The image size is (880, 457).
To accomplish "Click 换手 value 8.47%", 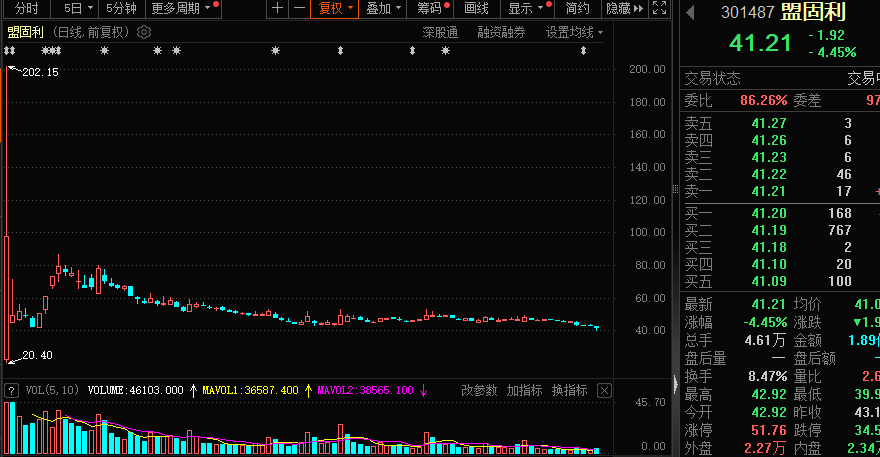I will [767, 376].
